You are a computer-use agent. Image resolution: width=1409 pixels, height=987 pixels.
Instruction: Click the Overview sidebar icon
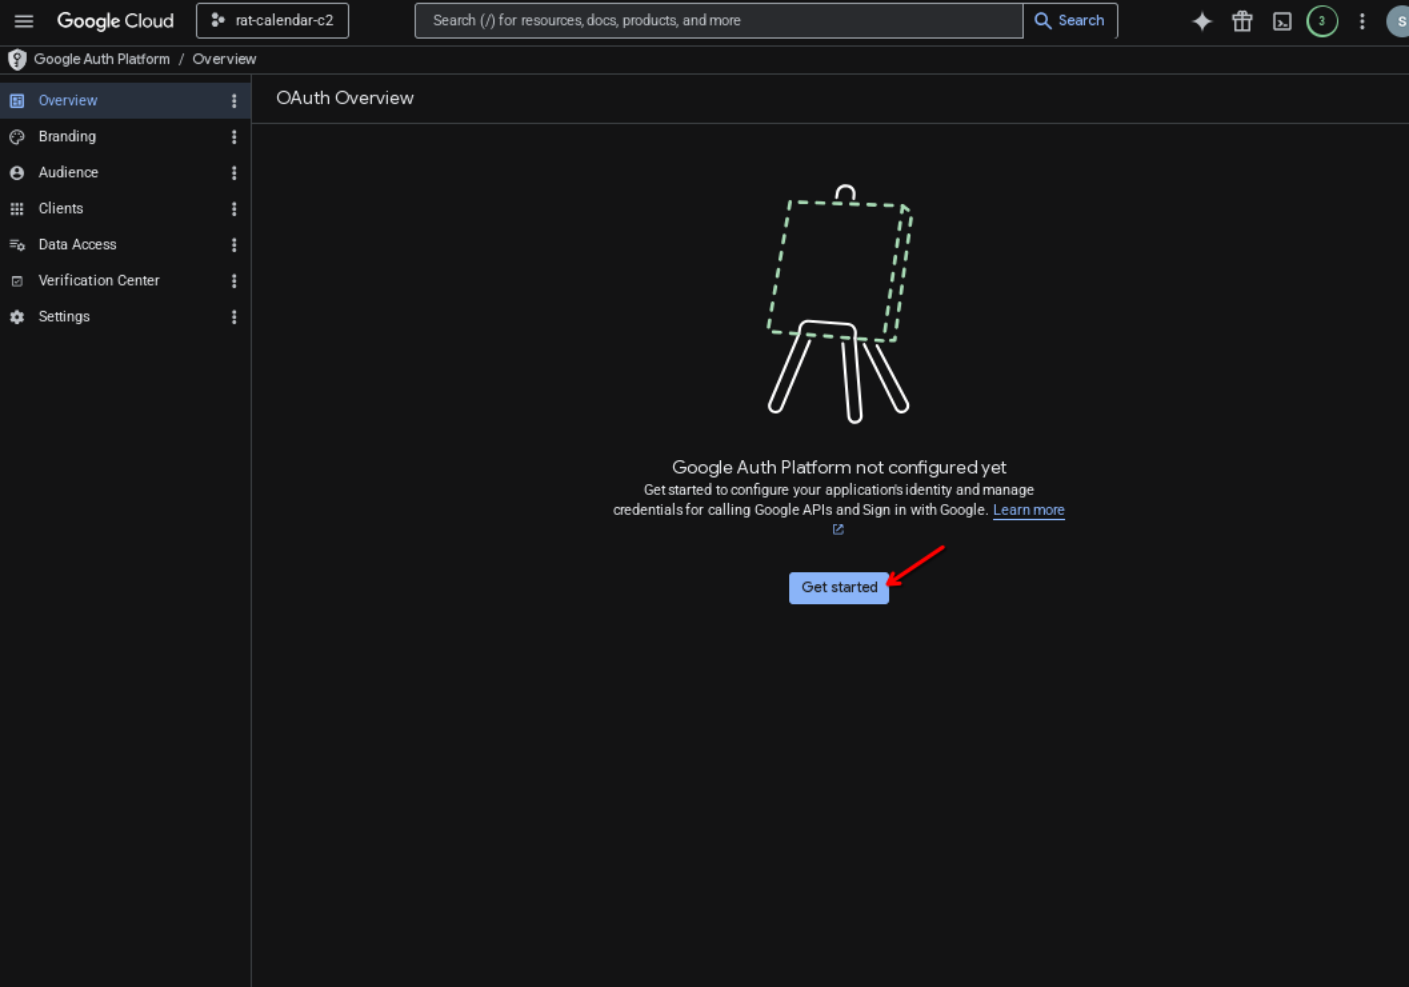tap(17, 101)
